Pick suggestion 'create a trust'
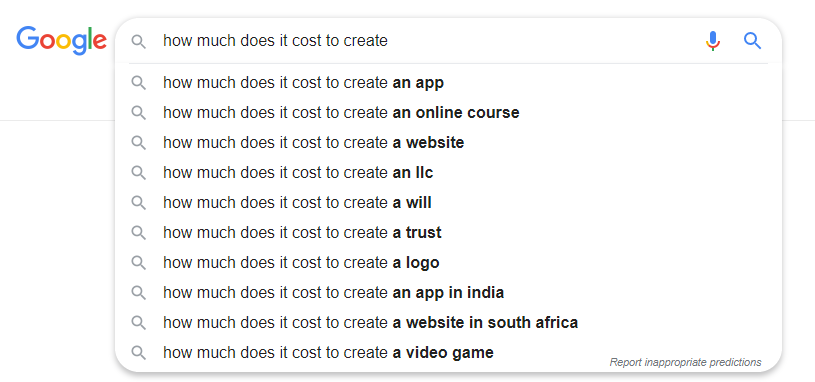The image size is (815, 382). [448, 232]
